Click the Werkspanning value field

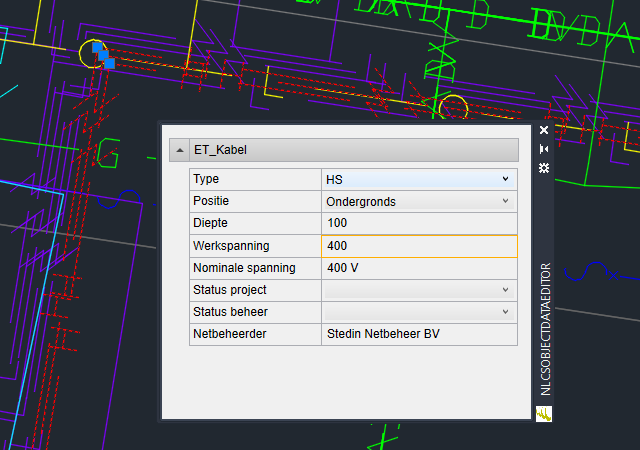[x=418, y=245]
